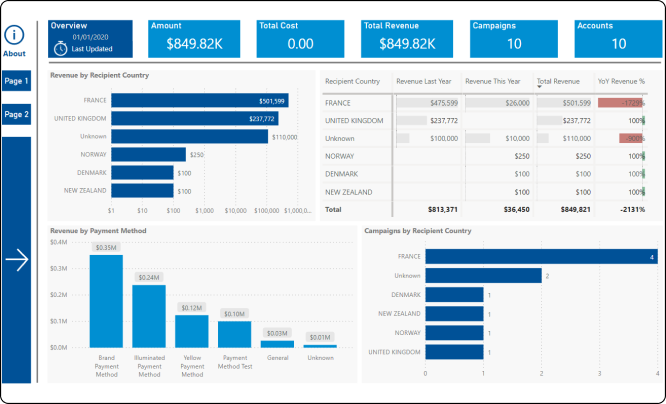Click the next page arrow icon
Image resolution: width=666 pixels, height=404 pixels.
[x=17, y=260]
